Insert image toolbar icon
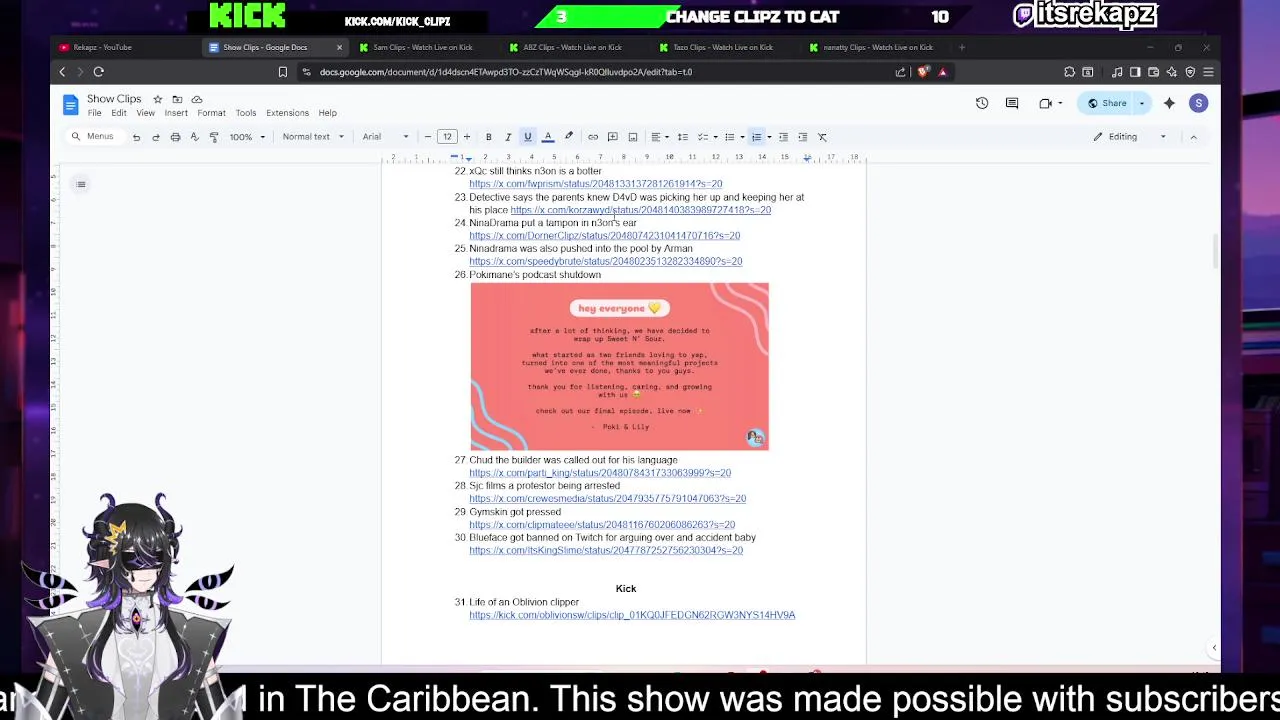The height and width of the screenshot is (720, 1280). coord(633,137)
